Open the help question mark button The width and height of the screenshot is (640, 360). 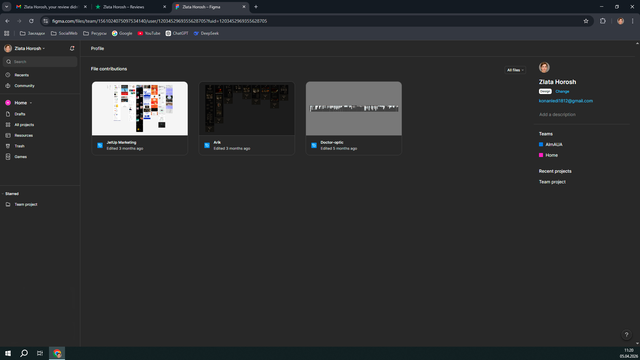point(626,335)
